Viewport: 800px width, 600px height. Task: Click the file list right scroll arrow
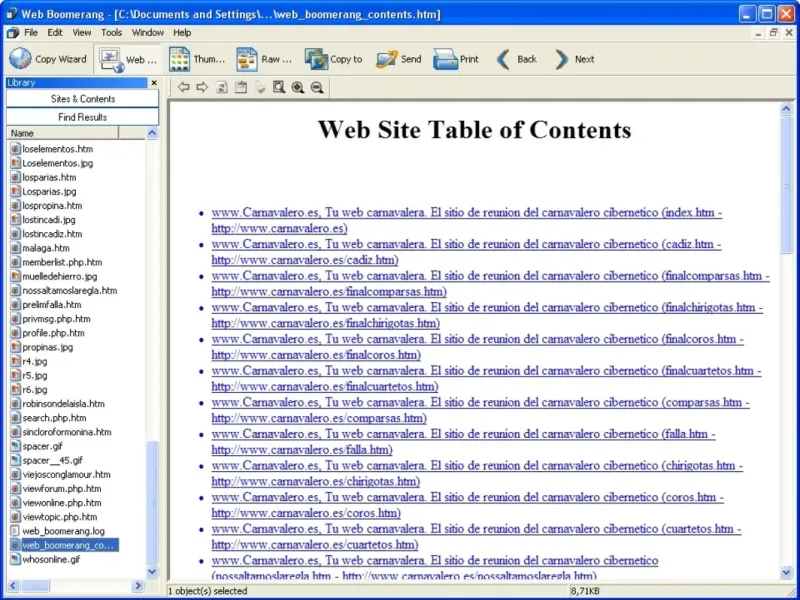pyautogui.click(x=138, y=586)
